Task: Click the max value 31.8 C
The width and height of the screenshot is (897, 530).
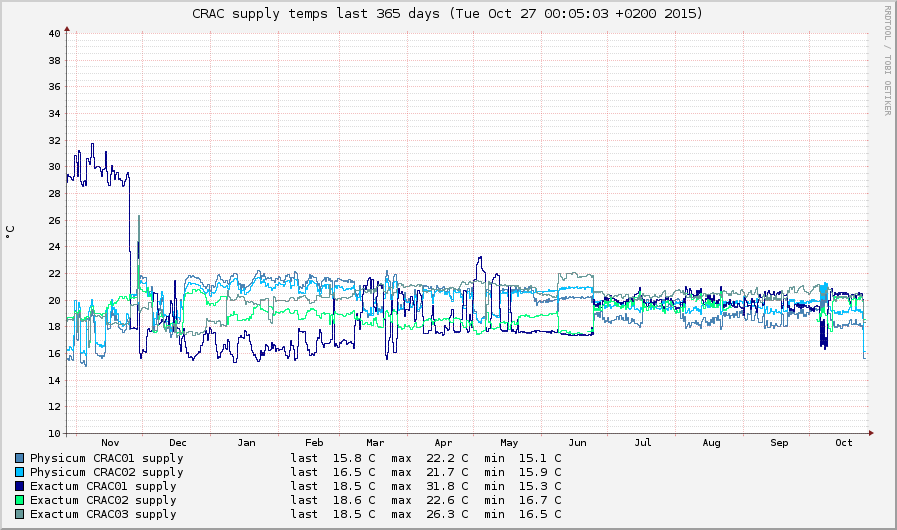Action: pyautogui.click(x=447, y=487)
